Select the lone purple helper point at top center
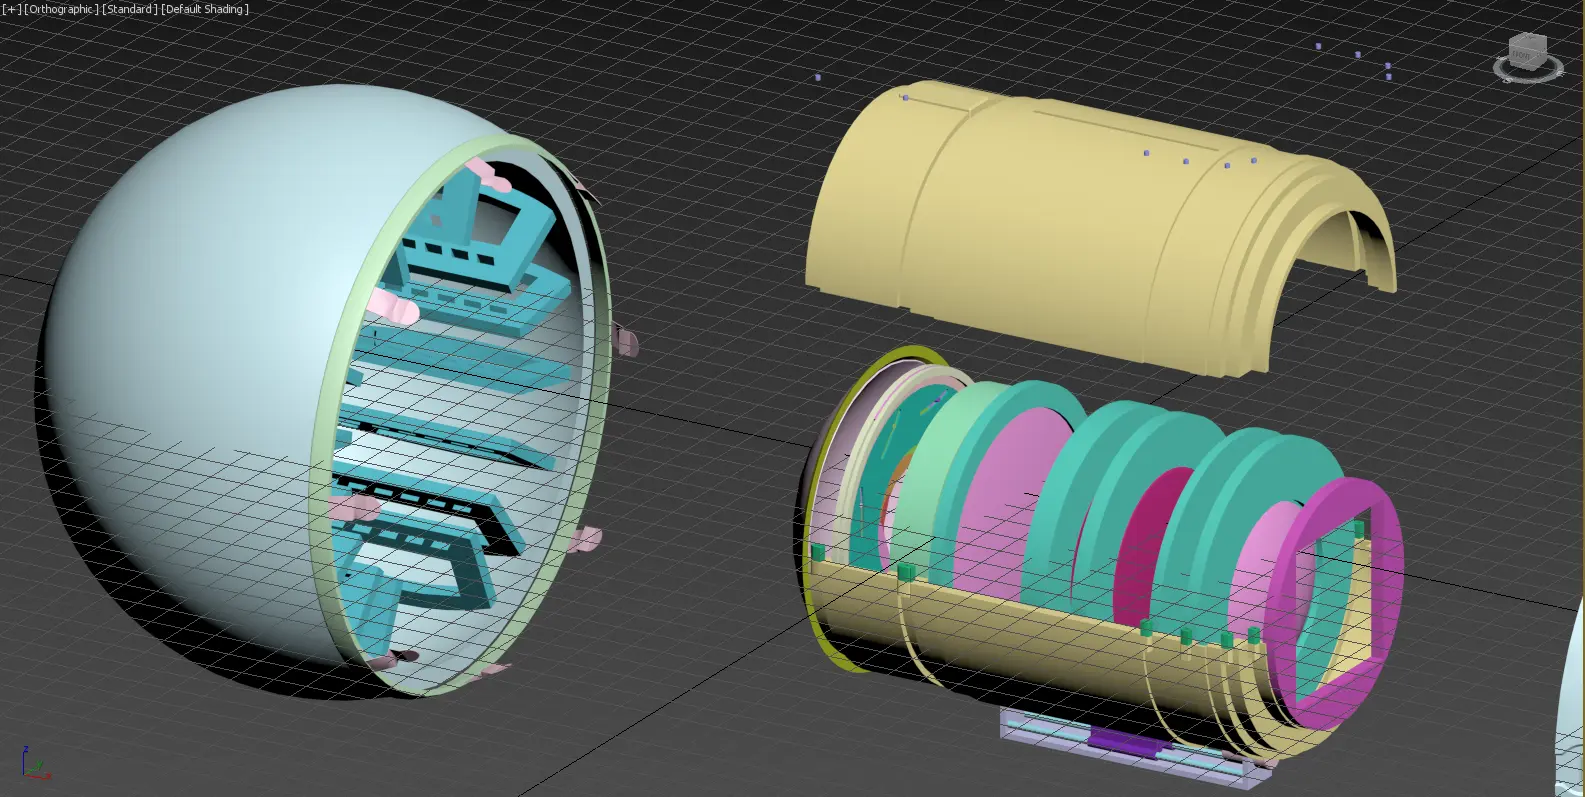Screen dimensions: 1585x797 point(818,77)
